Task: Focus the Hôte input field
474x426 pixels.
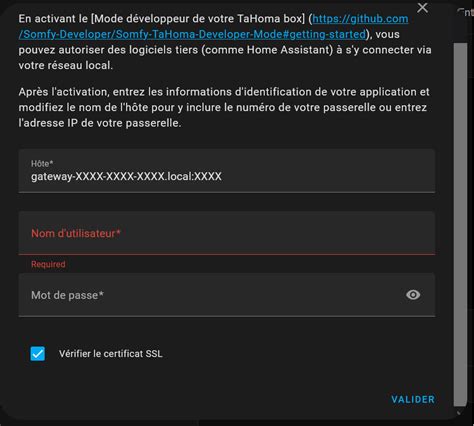Action: (227, 171)
